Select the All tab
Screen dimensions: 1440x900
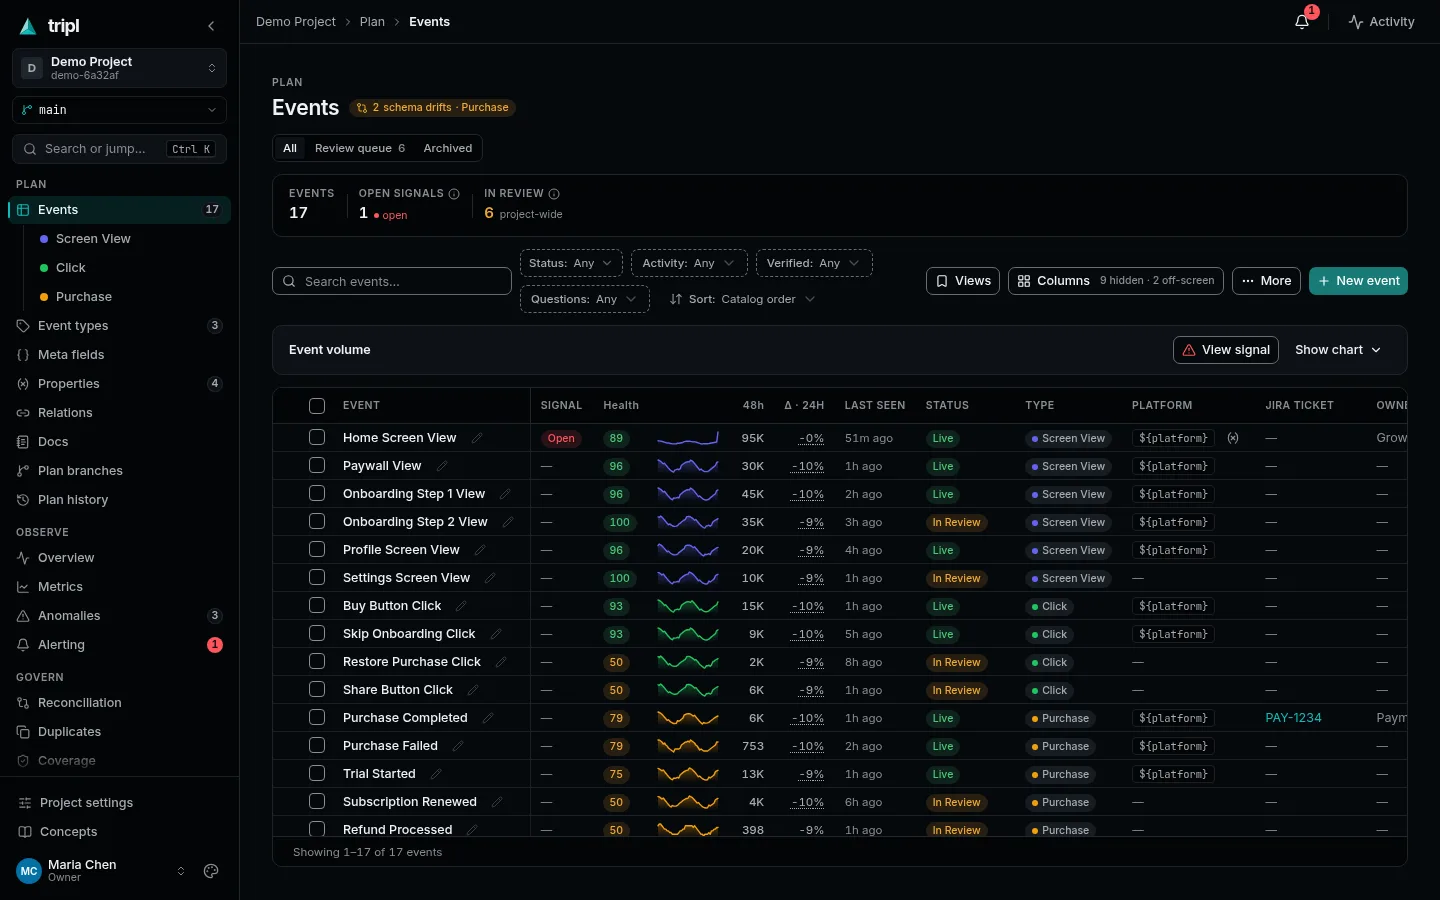pos(290,148)
